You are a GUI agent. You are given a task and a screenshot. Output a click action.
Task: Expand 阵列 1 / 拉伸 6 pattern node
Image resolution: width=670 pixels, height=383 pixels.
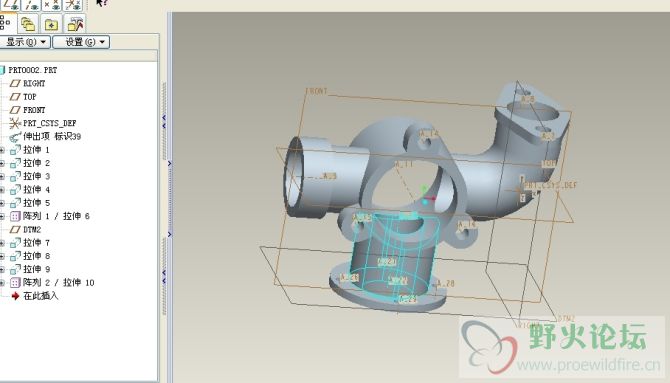coord(2,216)
